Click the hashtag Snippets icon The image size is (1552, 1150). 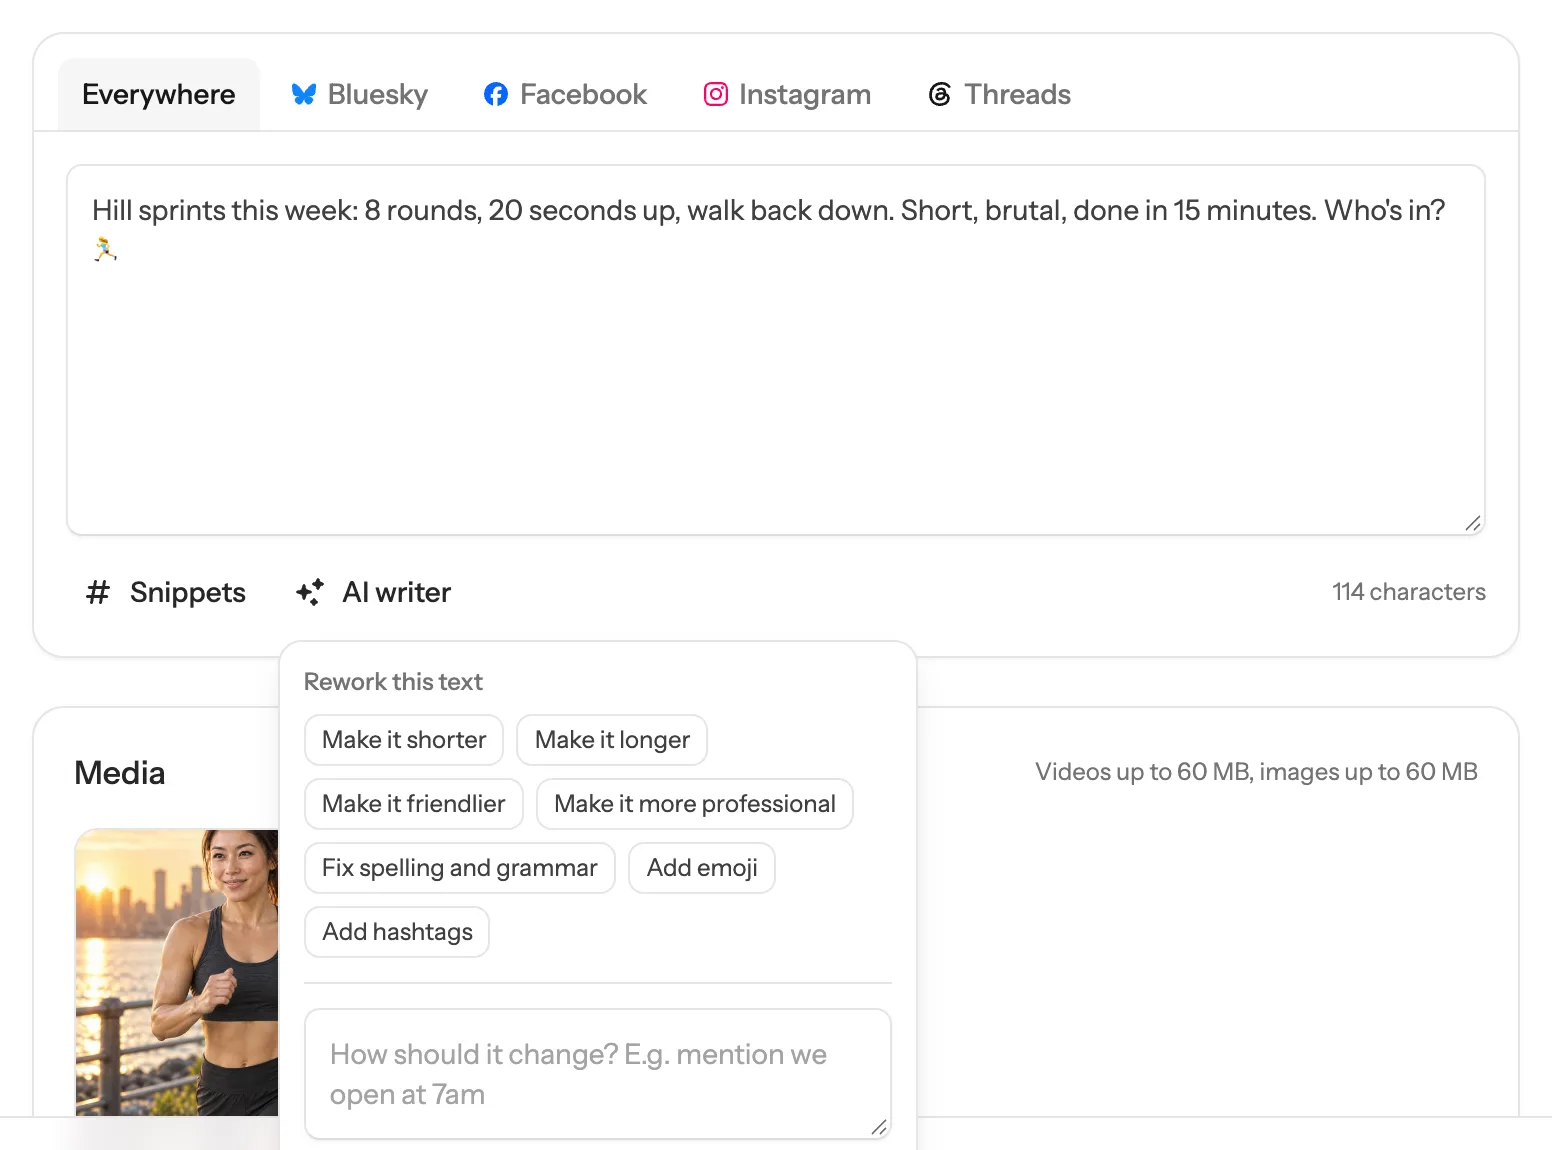pyautogui.click(x=97, y=592)
